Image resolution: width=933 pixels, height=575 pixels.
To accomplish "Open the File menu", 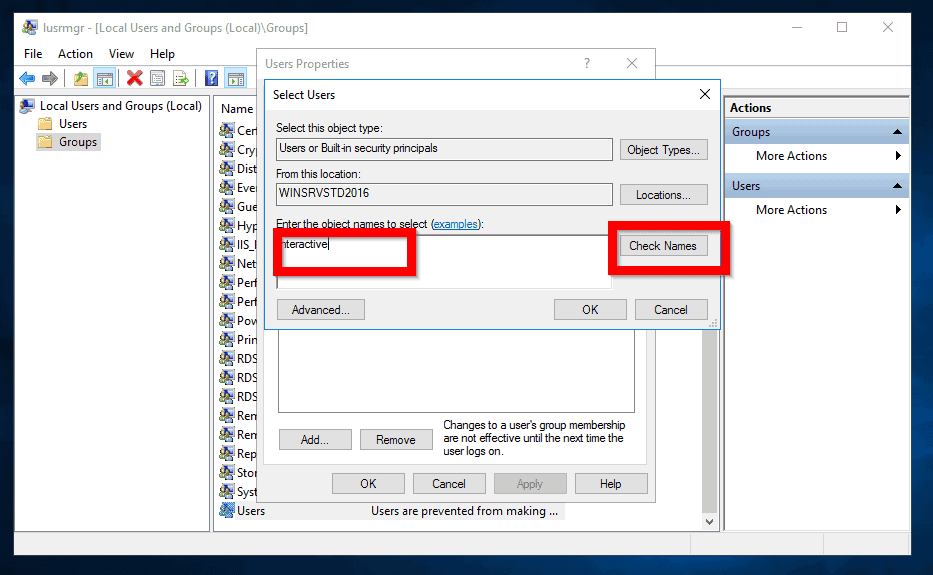I will coord(33,54).
